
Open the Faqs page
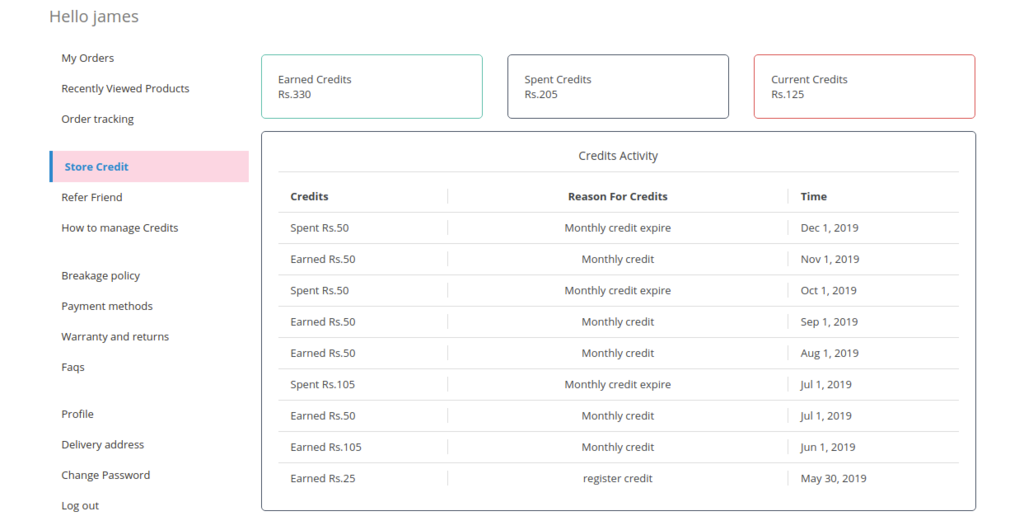coord(73,367)
